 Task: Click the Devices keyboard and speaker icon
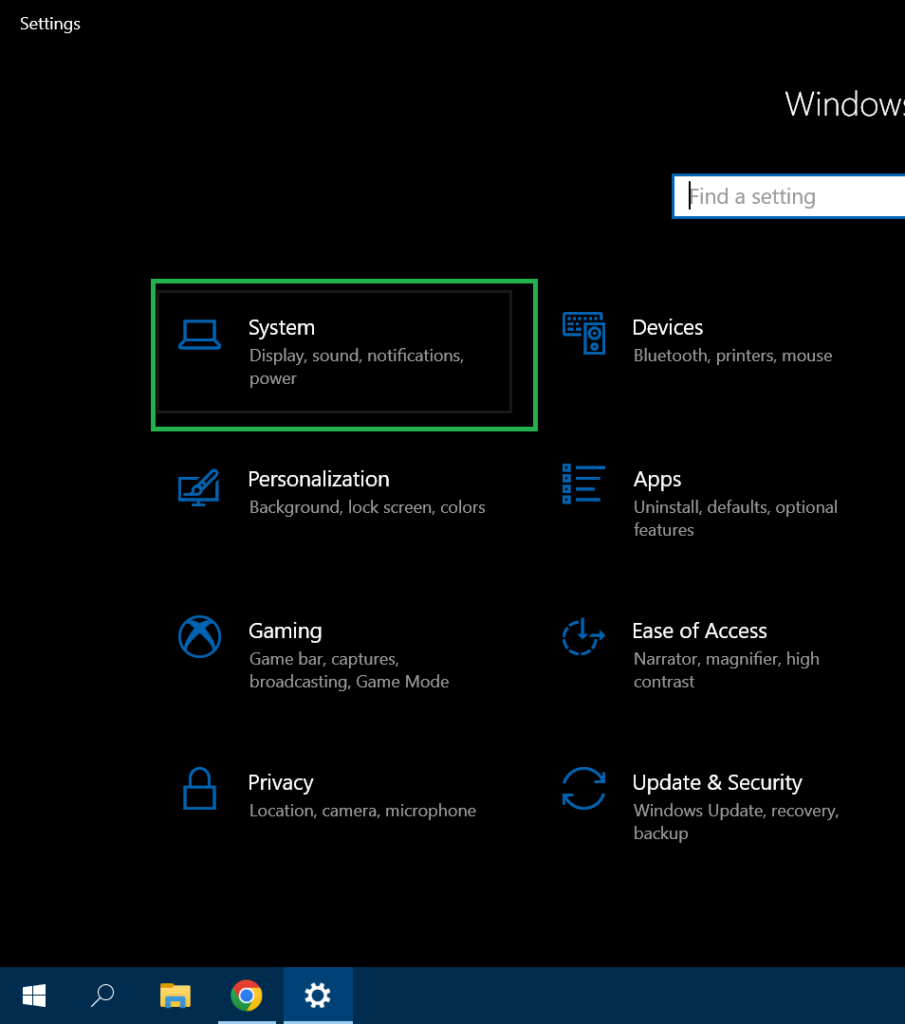(584, 333)
